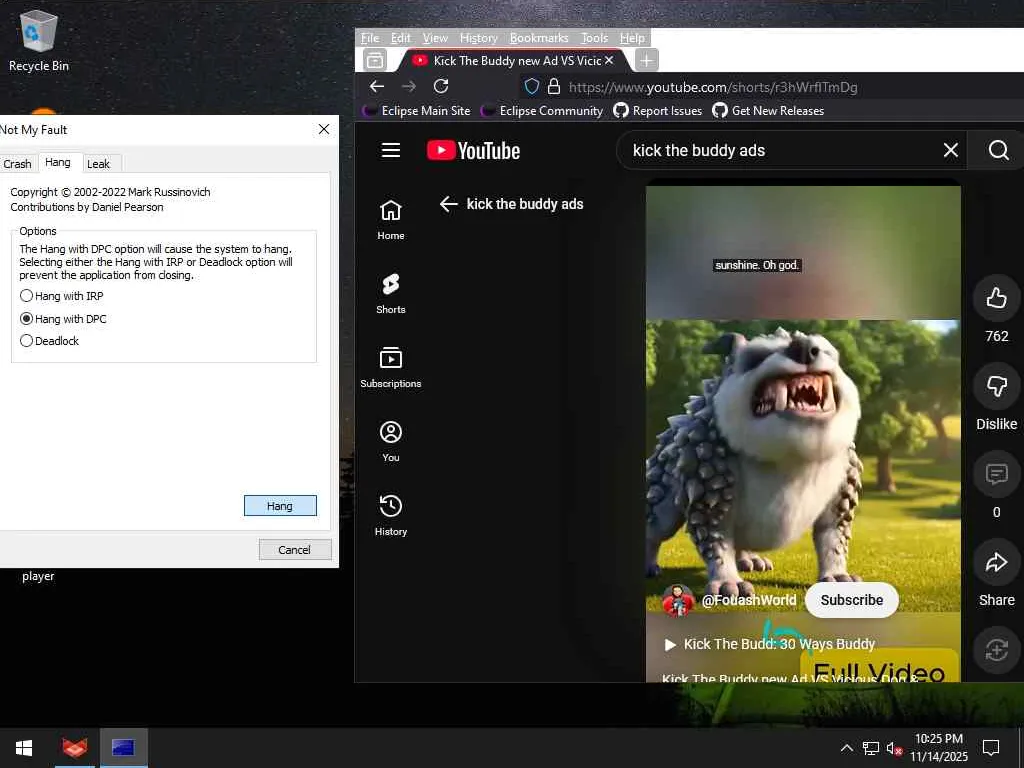This screenshot has height=768, width=1024.
Task: Open Get New Releases bookmark
Action: [x=768, y=111]
